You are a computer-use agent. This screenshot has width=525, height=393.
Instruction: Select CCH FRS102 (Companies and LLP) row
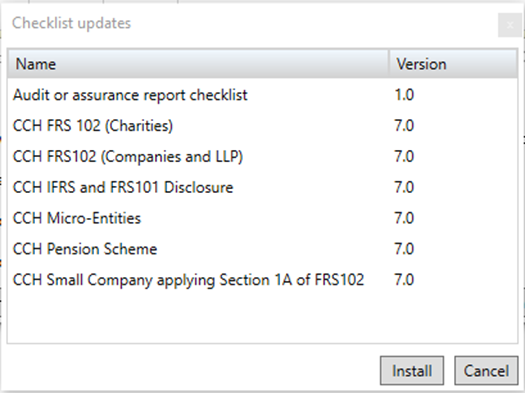[x=262, y=157]
